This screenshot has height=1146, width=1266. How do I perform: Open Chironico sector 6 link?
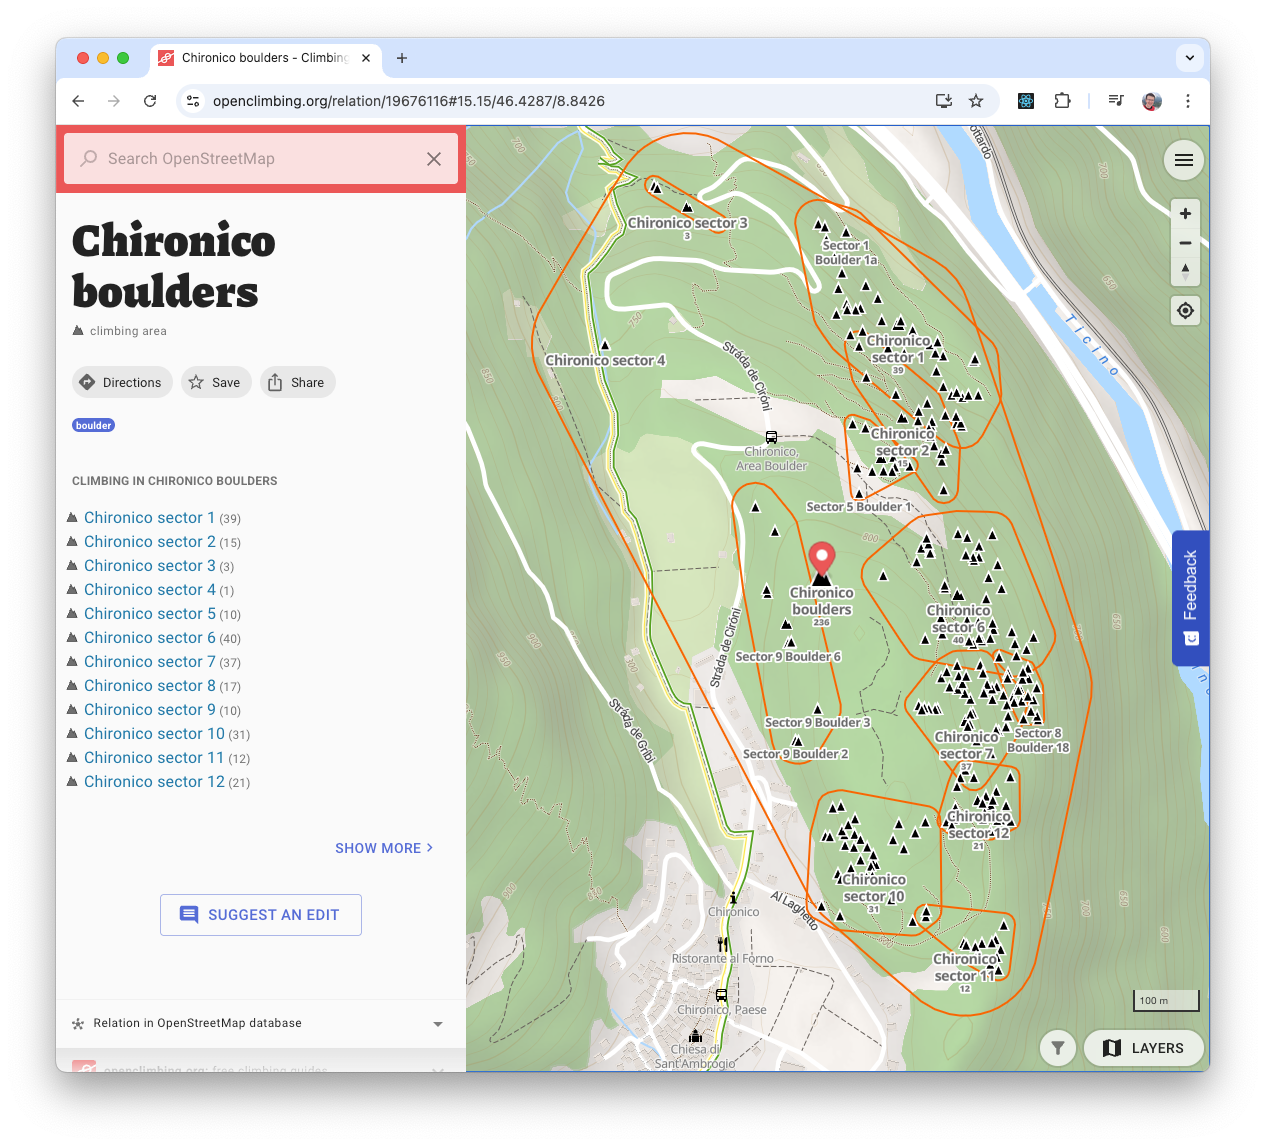tap(150, 637)
